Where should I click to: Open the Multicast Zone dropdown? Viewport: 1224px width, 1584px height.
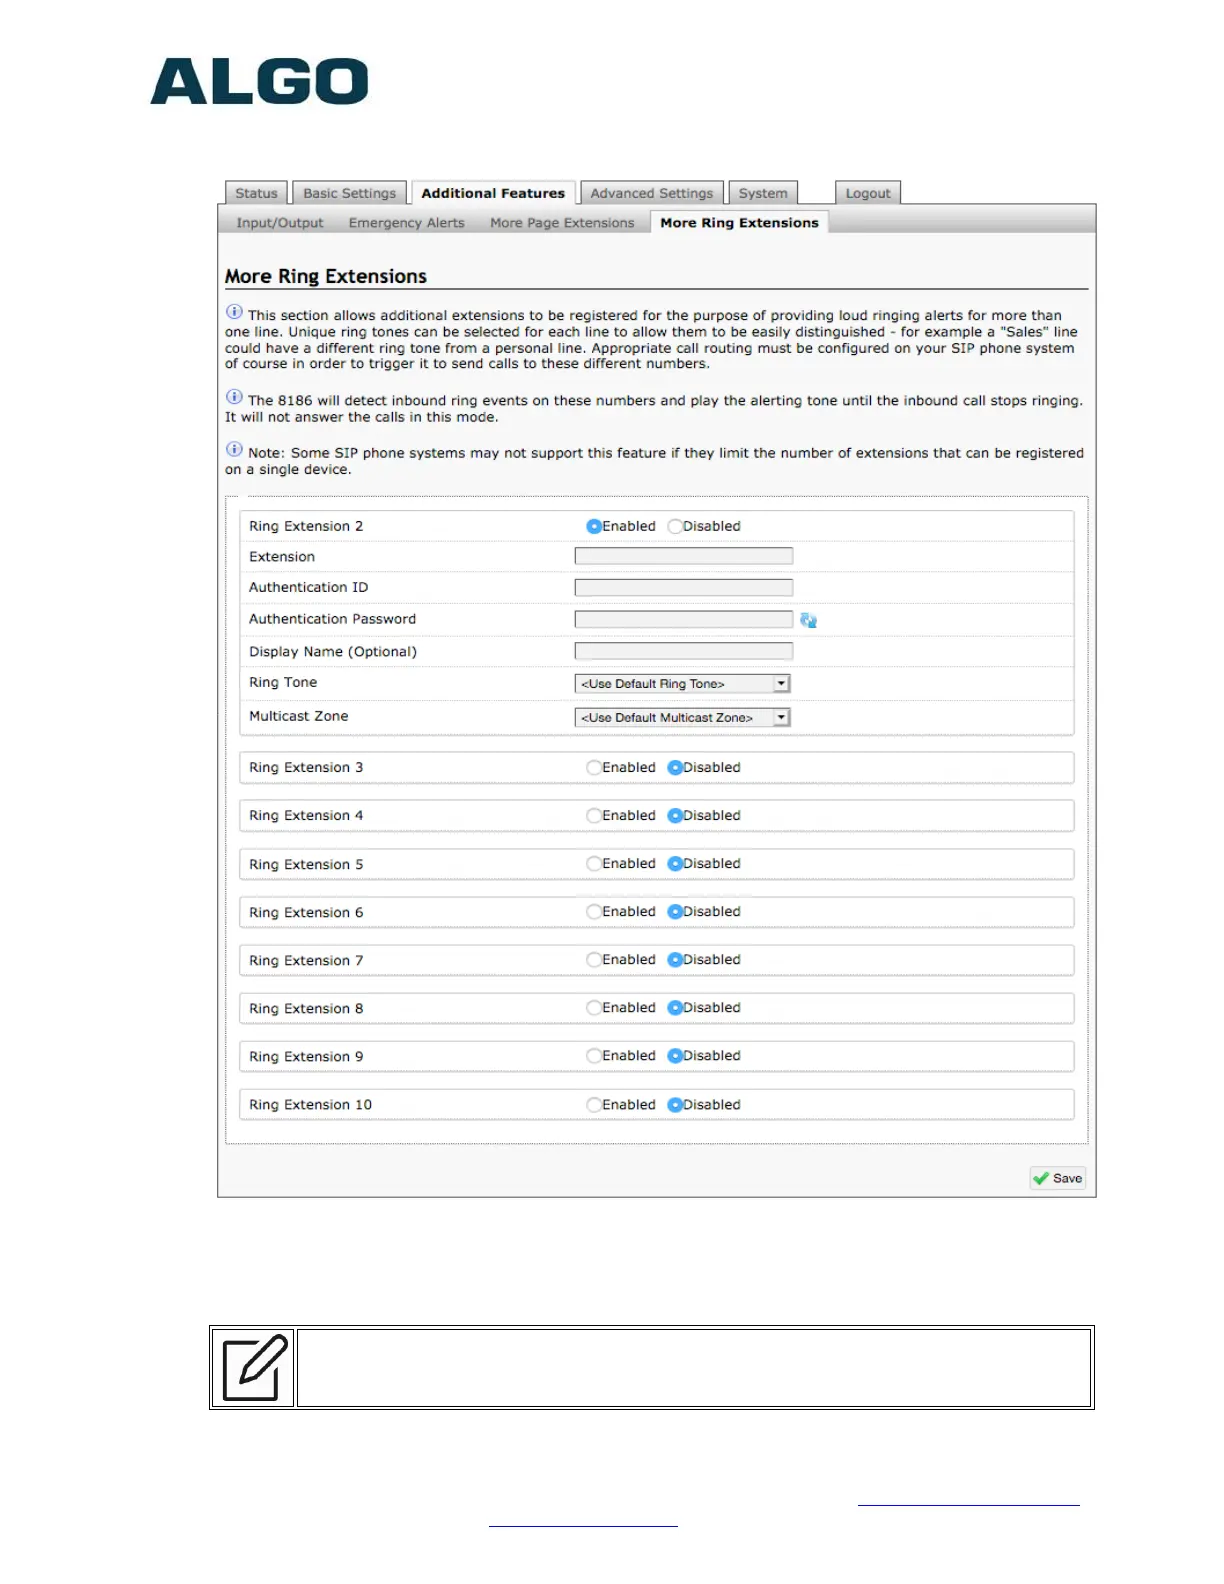(x=683, y=717)
